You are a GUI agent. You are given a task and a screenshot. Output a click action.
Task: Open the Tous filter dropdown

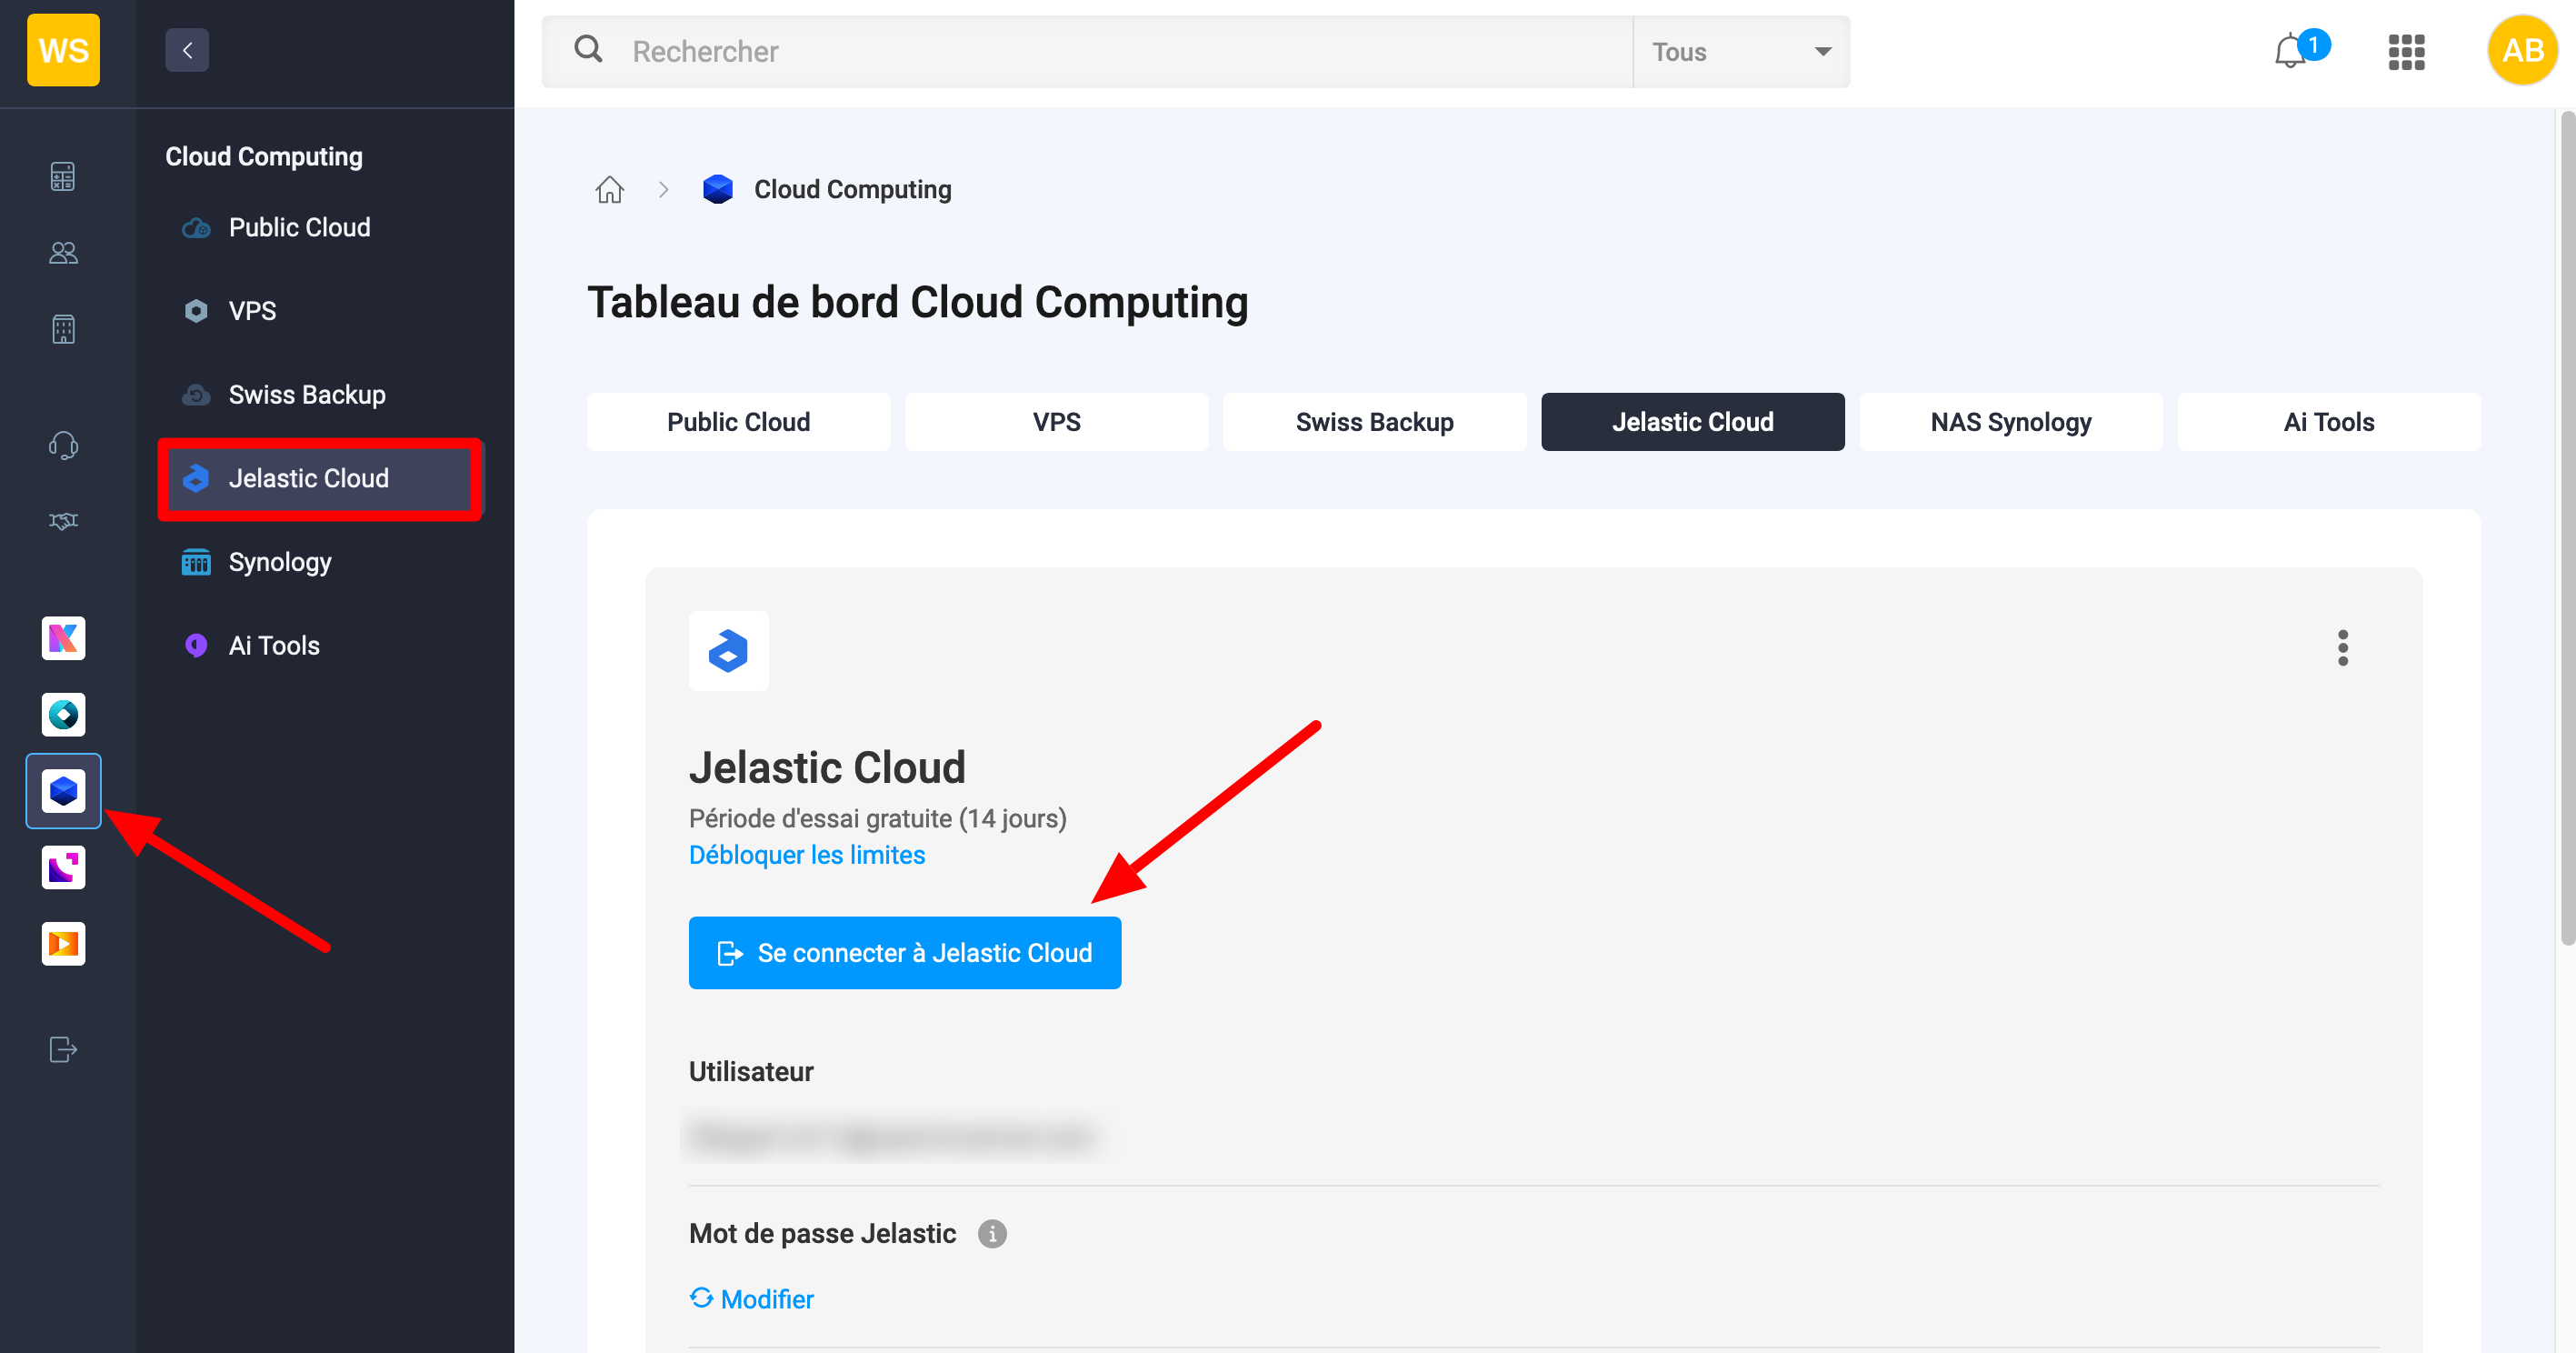(x=1741, y=51)
